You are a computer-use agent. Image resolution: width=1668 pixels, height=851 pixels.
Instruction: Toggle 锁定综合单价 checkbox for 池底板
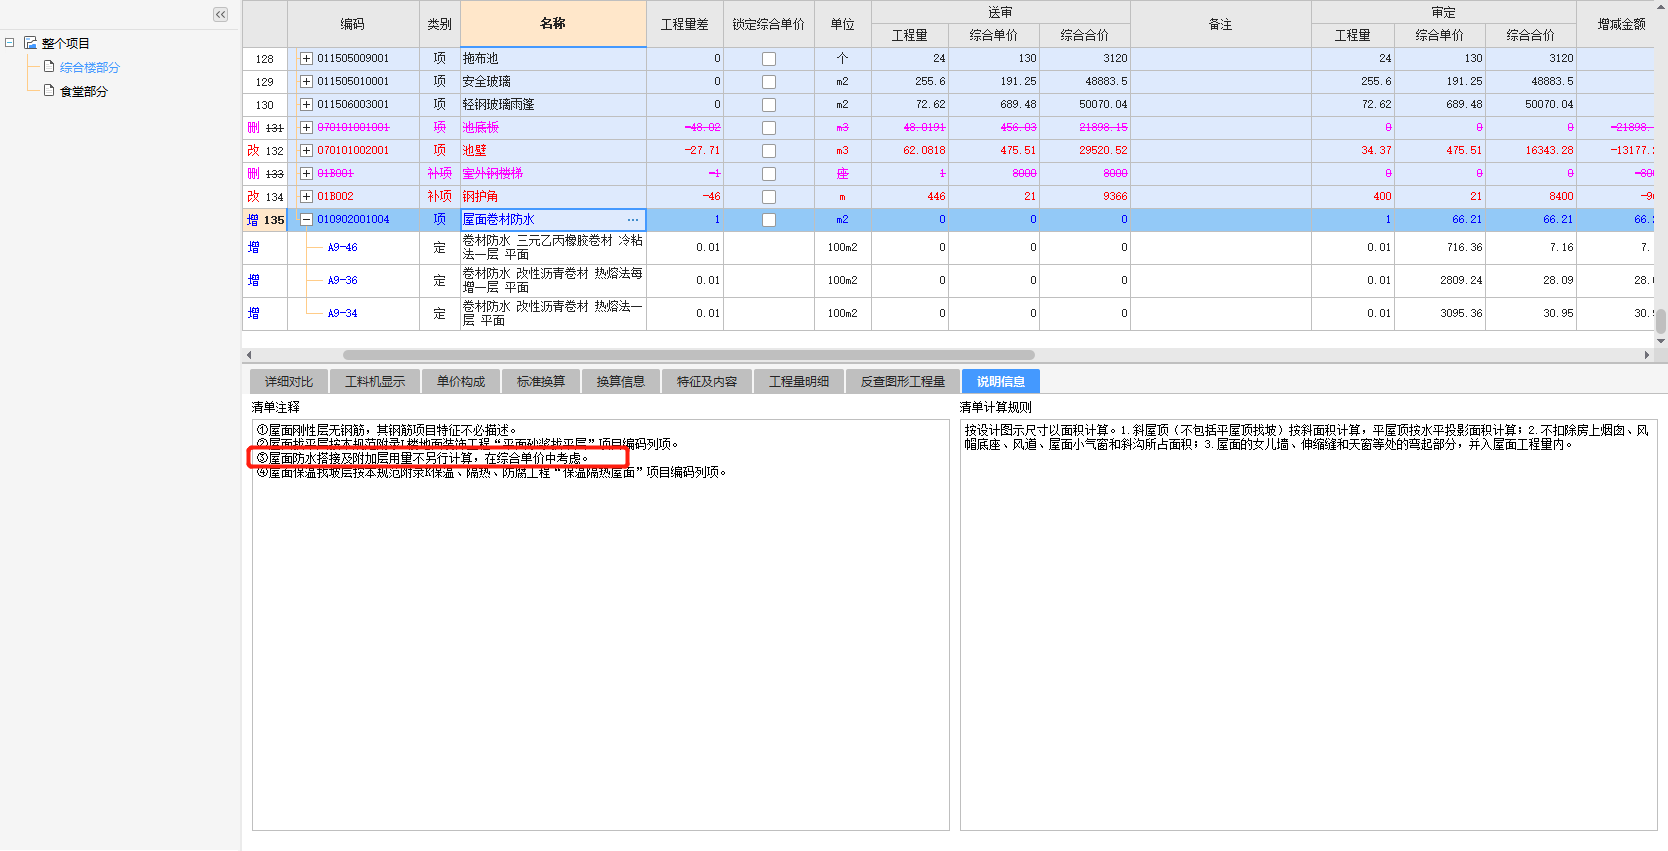pos(769,128)
